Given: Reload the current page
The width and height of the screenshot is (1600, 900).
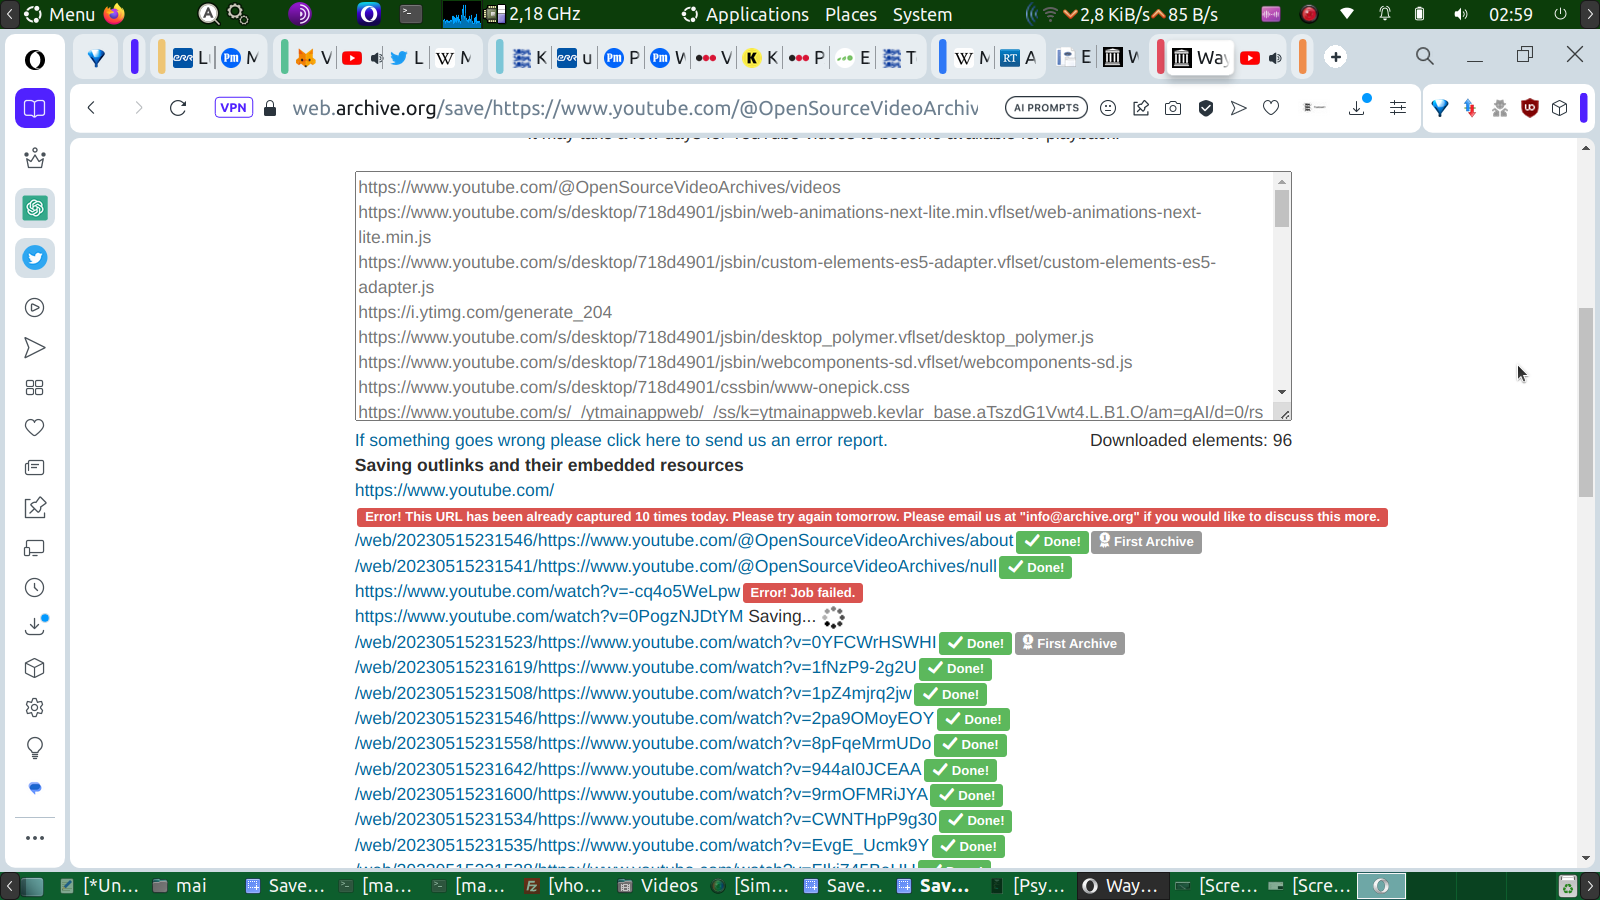Looking at the screenshot, I should (x=178, y=108).
